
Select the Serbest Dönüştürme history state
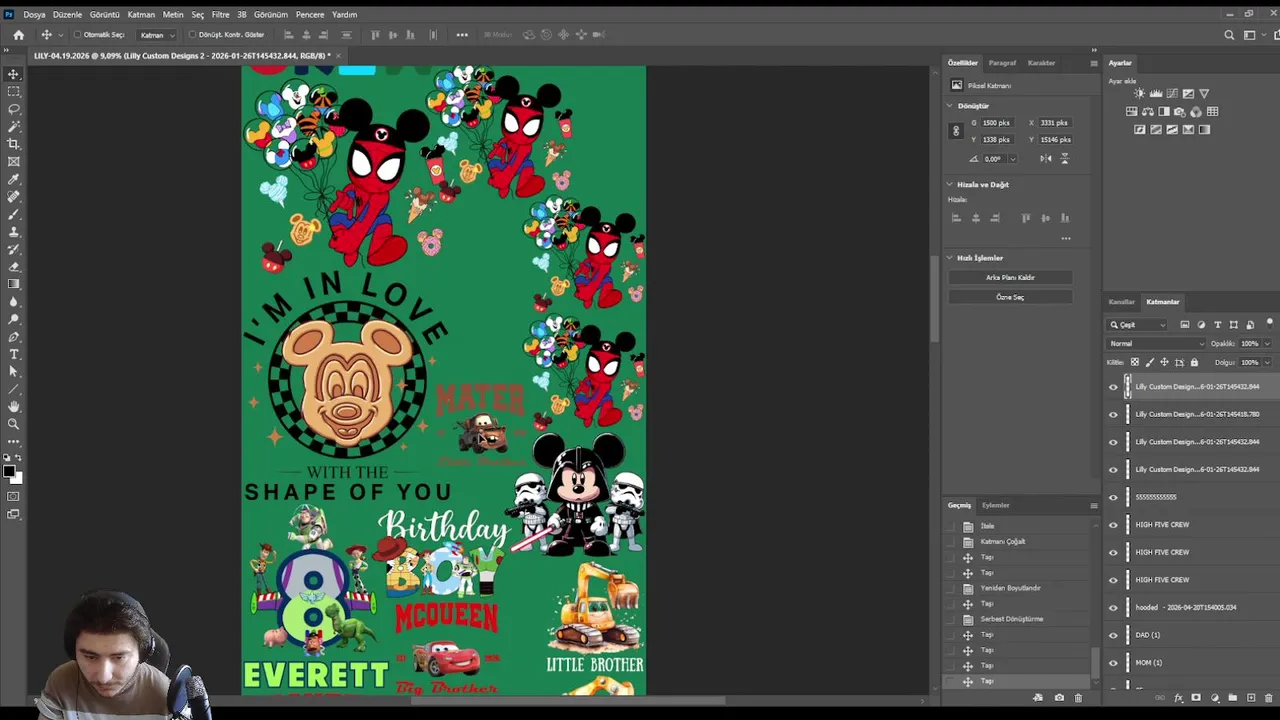pos(1011,619)
